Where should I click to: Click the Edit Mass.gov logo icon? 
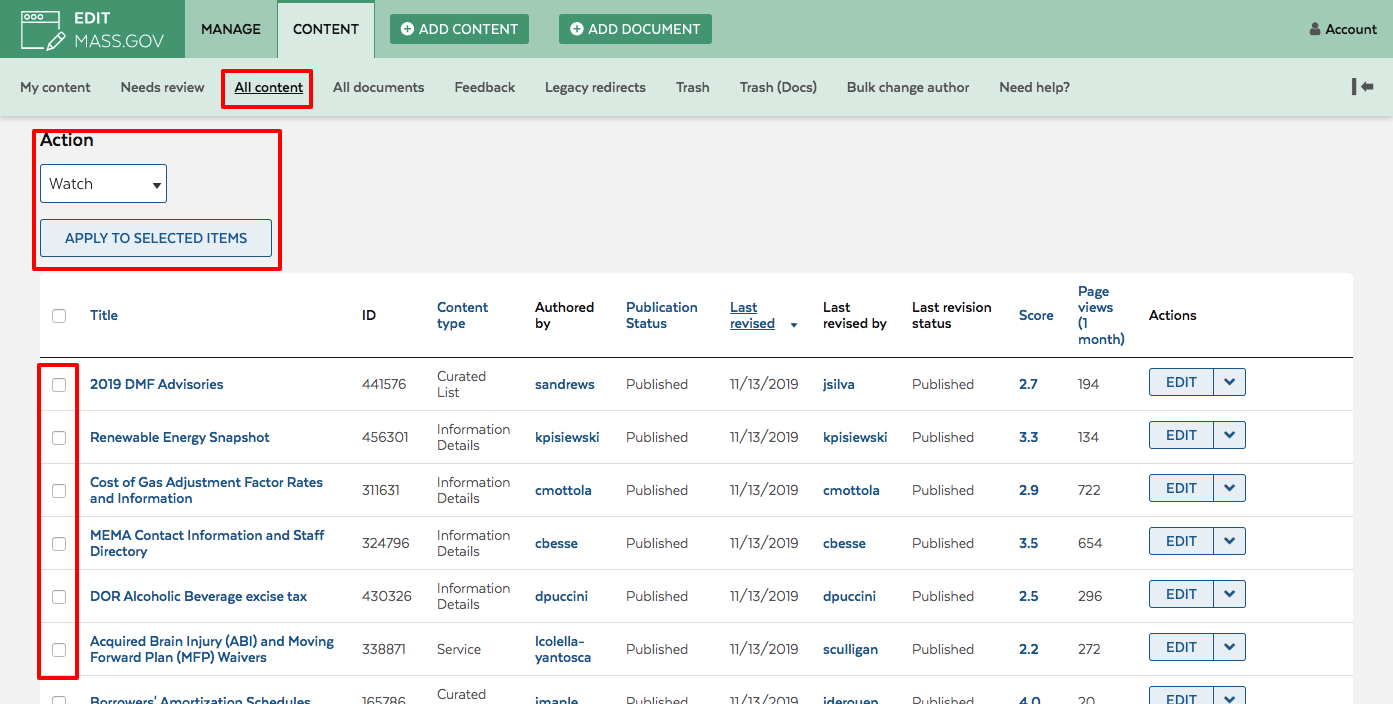[42, 30]
